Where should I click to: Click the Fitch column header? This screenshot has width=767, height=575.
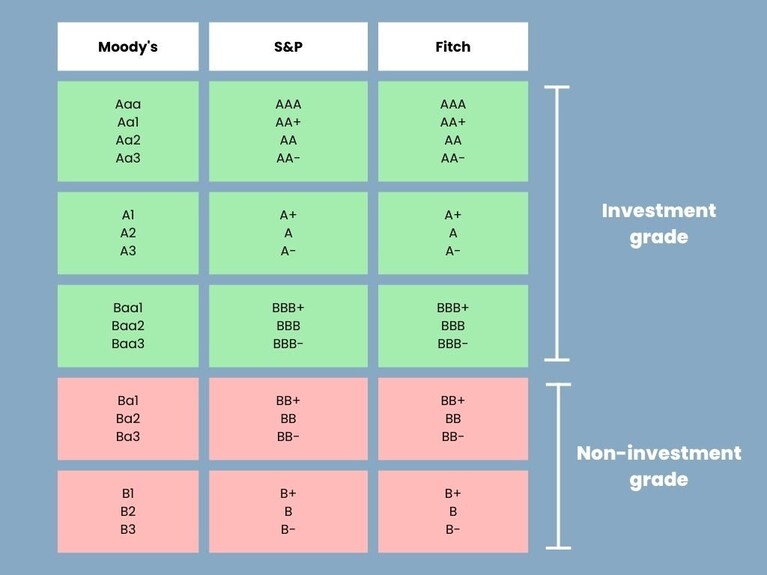(453, 46)
